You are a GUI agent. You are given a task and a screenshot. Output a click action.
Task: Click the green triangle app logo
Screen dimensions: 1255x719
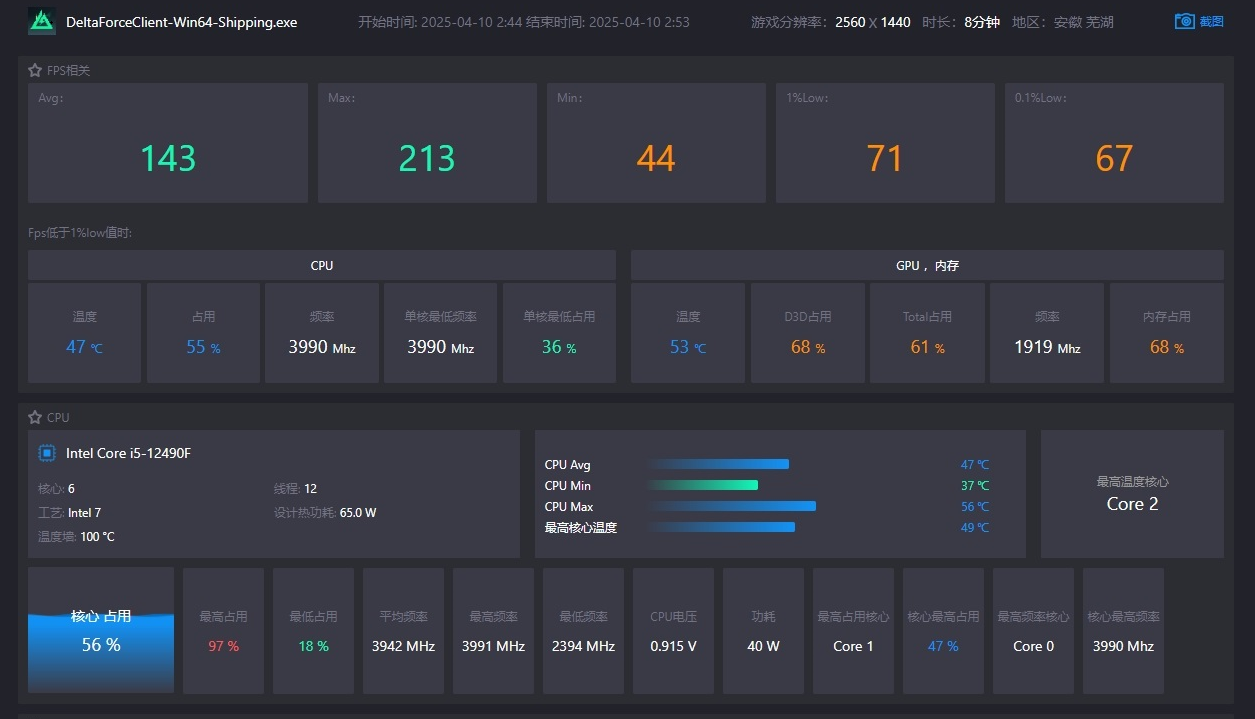41,22
